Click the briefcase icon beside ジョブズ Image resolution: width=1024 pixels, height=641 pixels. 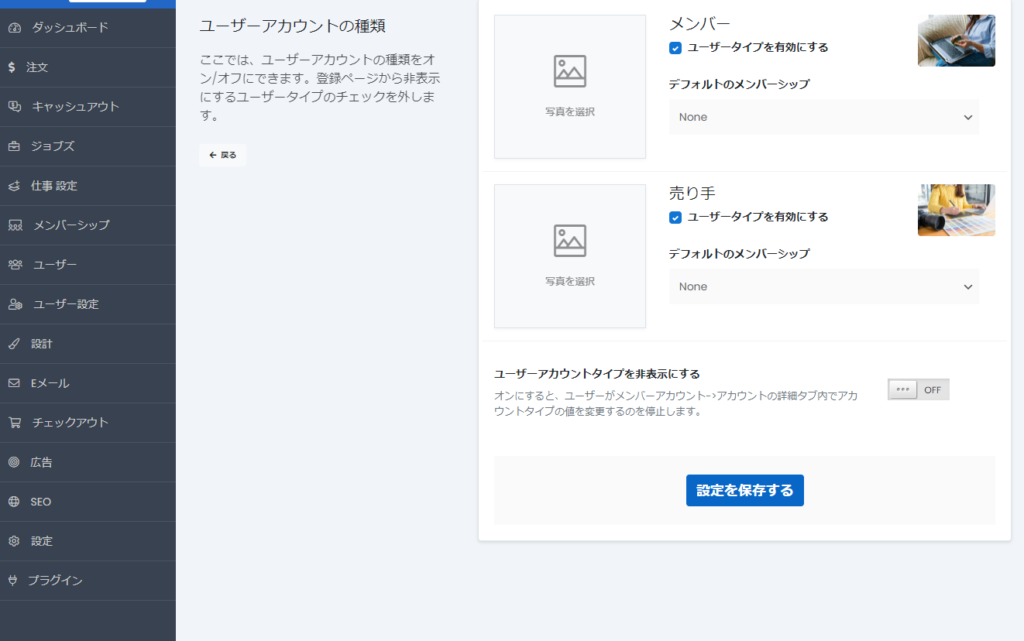[x=14, y=146]
